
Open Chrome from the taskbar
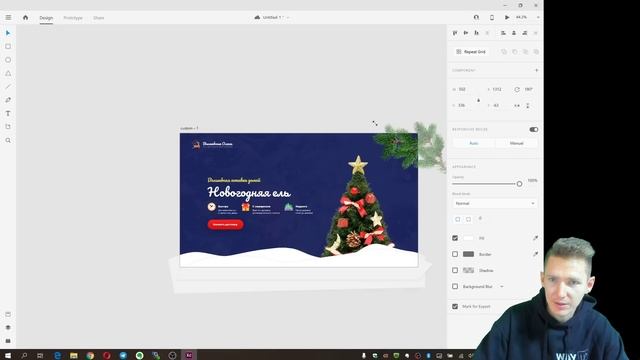(x=90, y=356)
